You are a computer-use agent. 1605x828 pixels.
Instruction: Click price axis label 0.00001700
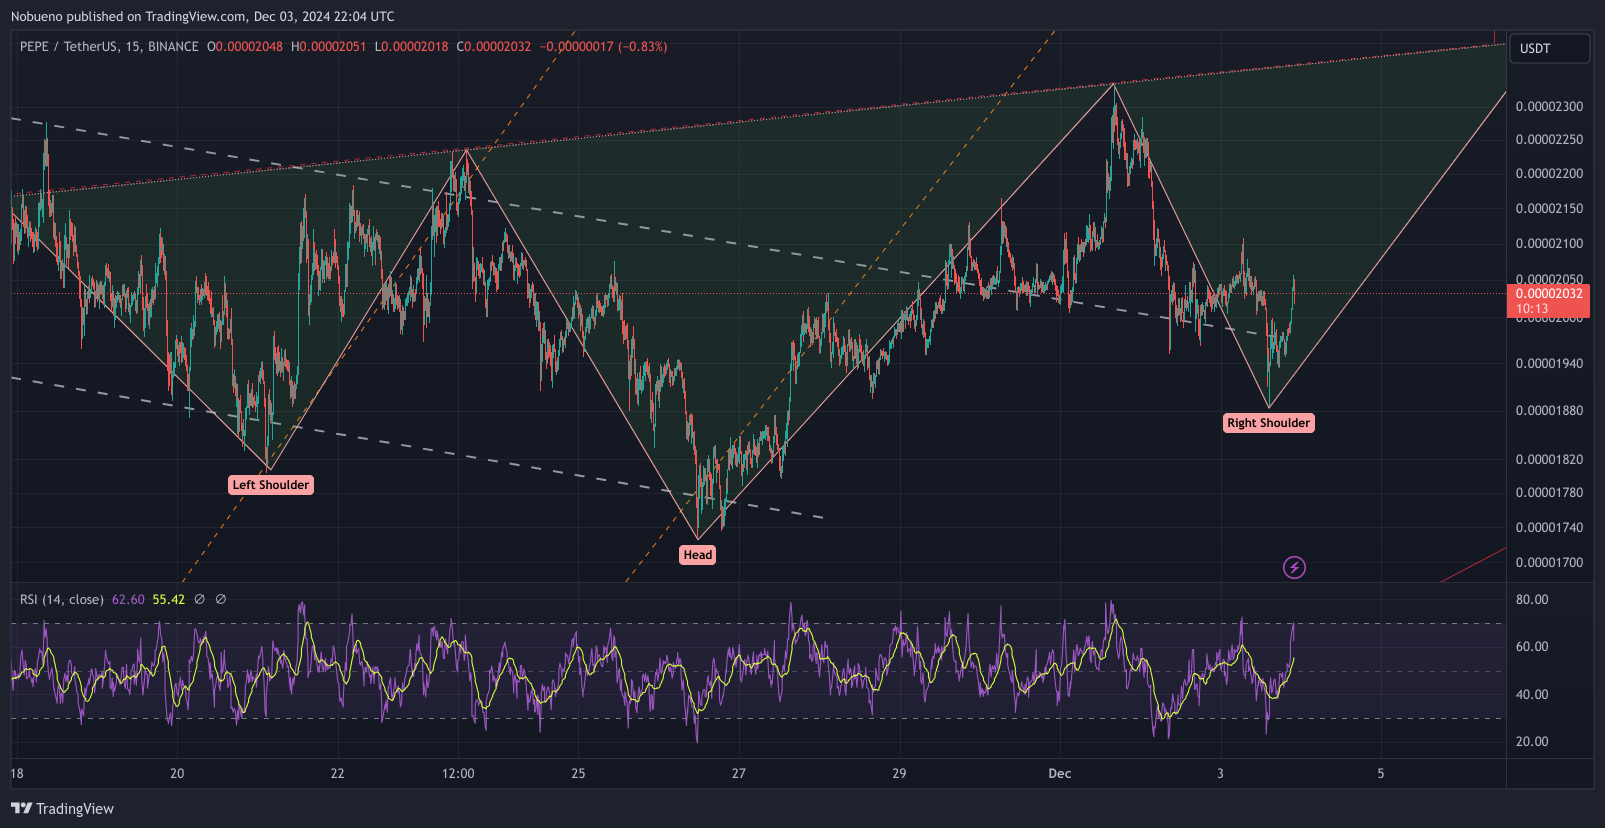click(1549, 562)
